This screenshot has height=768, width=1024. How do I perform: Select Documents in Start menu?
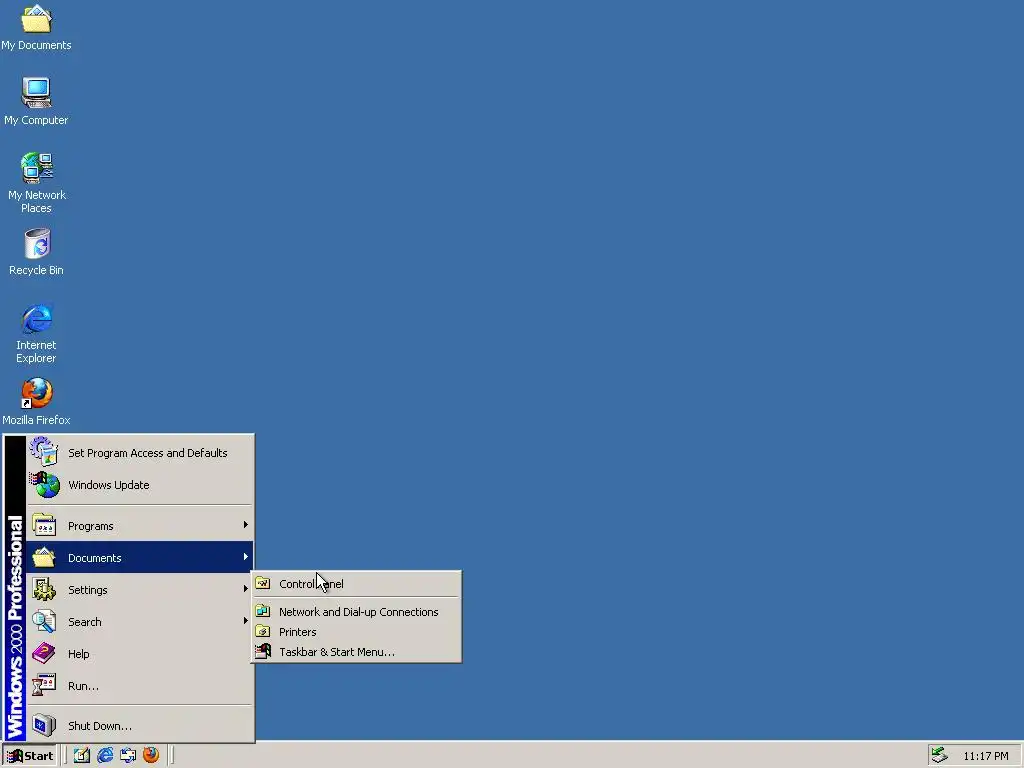coord(140,557)
